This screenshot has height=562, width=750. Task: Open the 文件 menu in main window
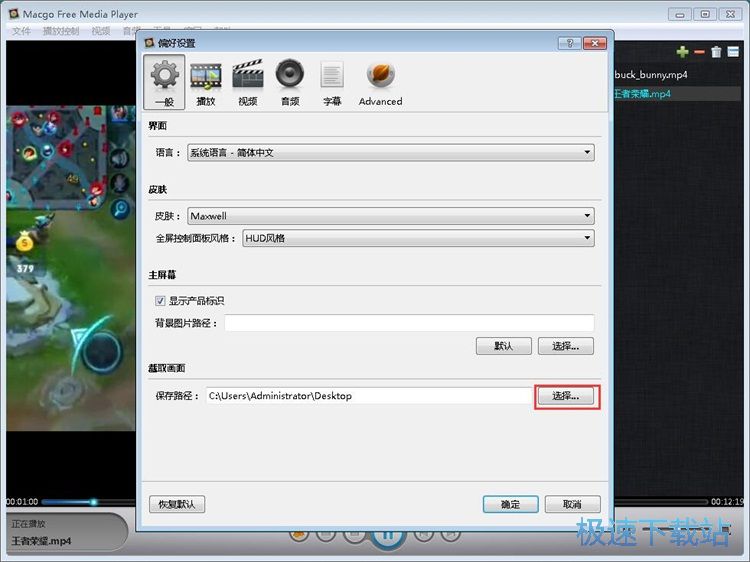tap(21, 31)
